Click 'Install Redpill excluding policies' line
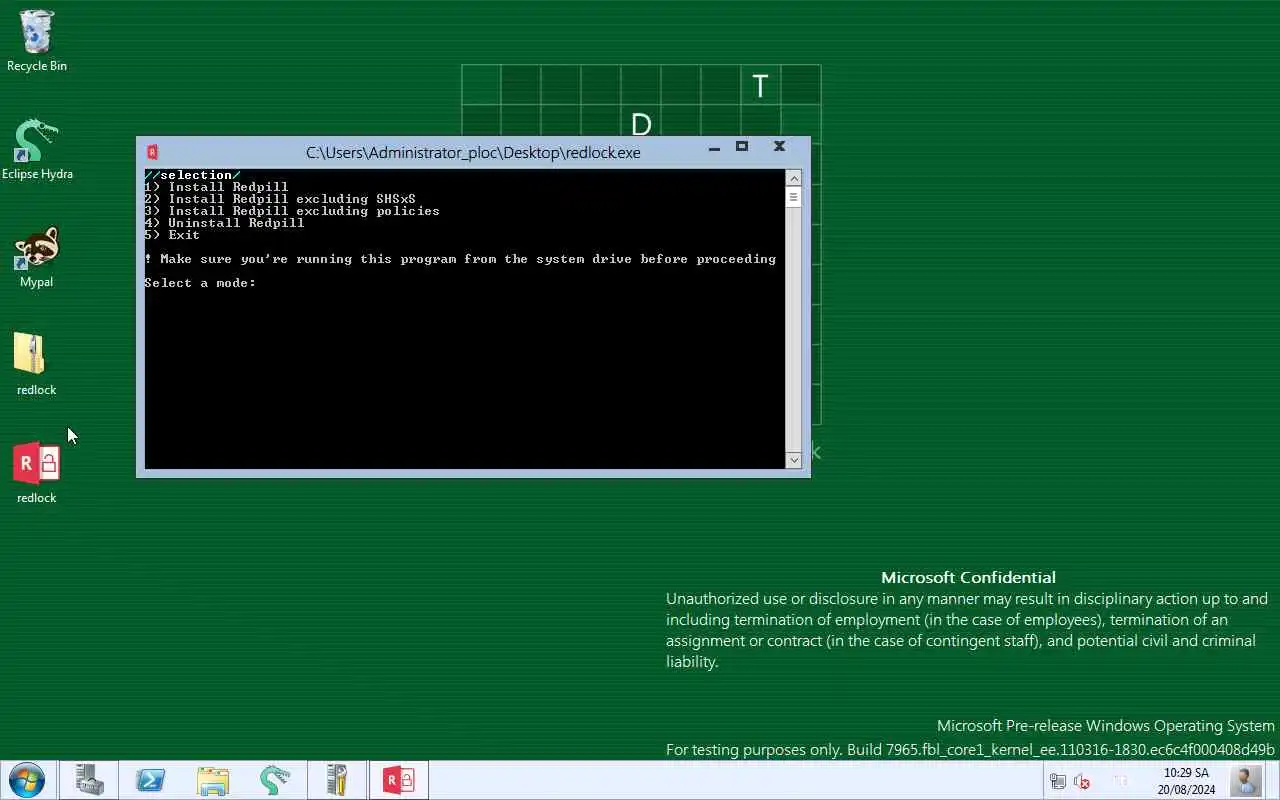 (x=292, y=211)
